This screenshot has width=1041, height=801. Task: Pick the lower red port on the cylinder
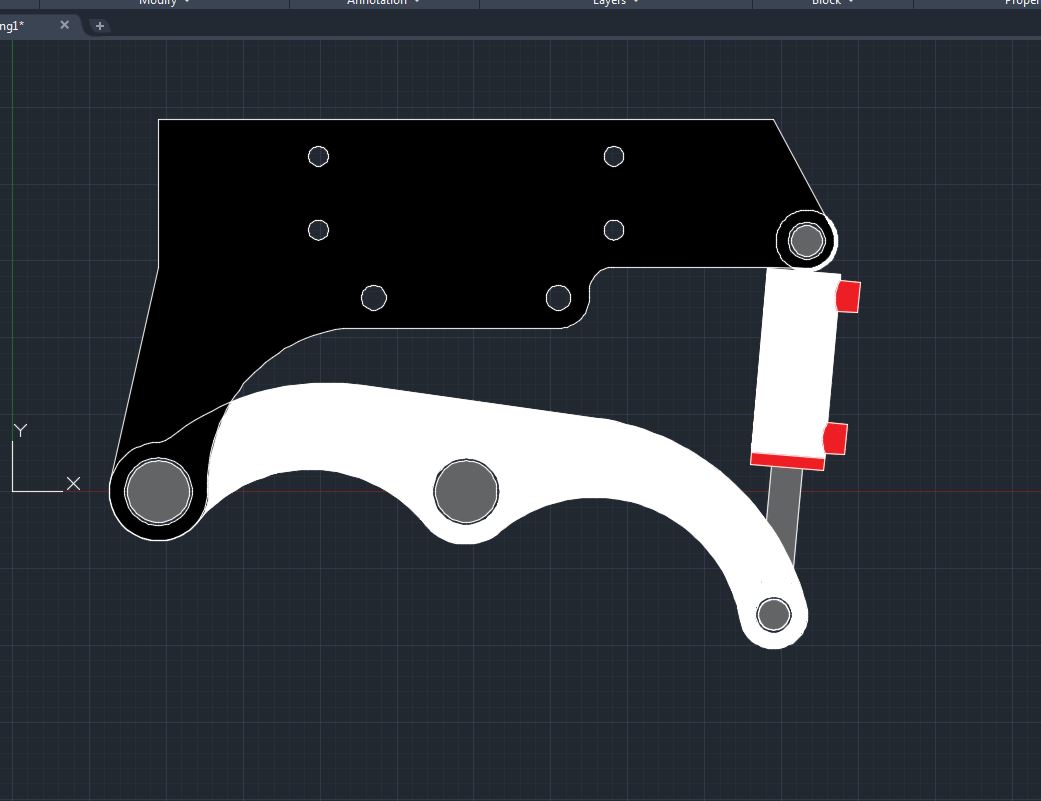835,438
